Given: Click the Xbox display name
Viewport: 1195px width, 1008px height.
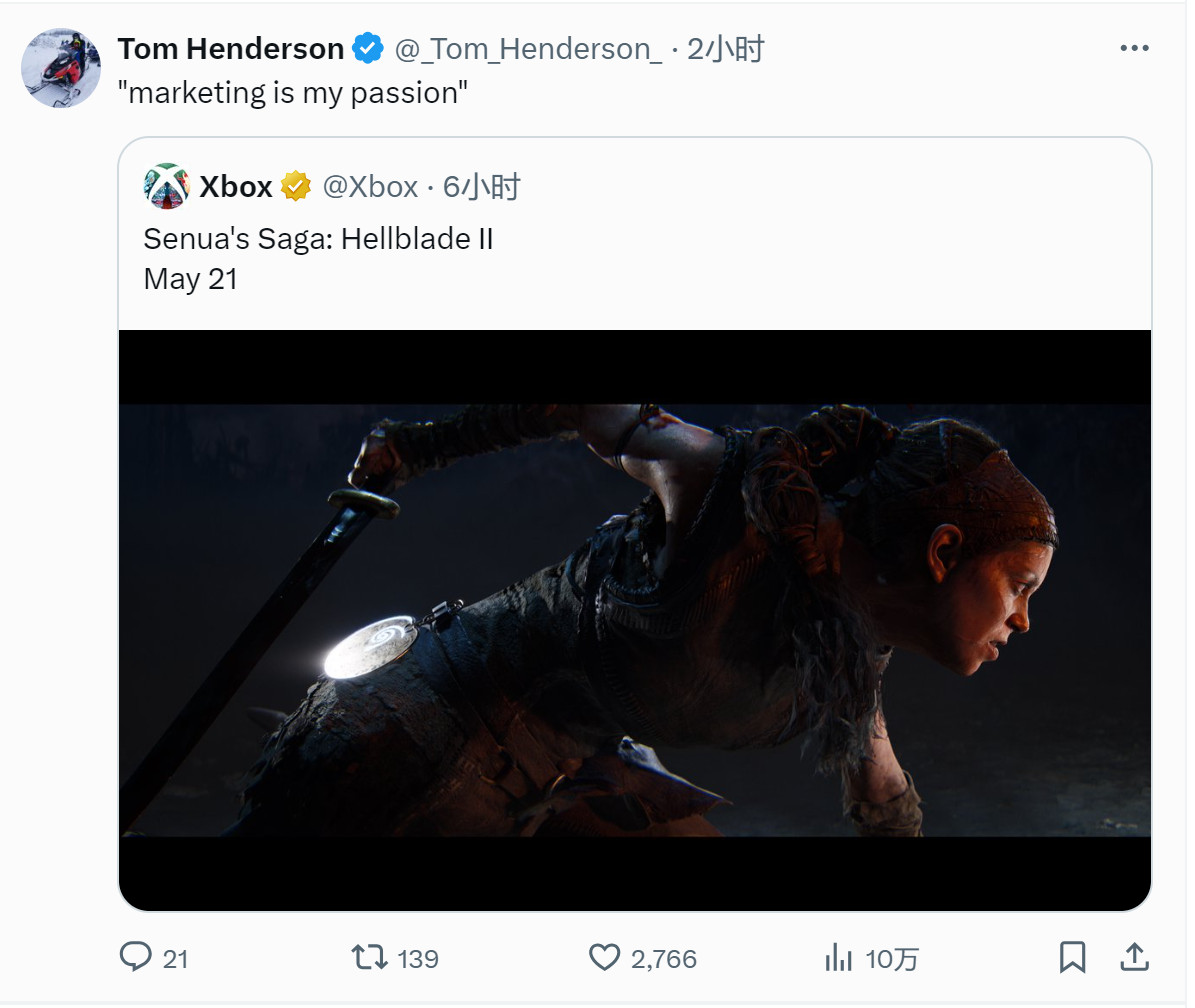Looking at the screenshot, I should tap(235, 187).
